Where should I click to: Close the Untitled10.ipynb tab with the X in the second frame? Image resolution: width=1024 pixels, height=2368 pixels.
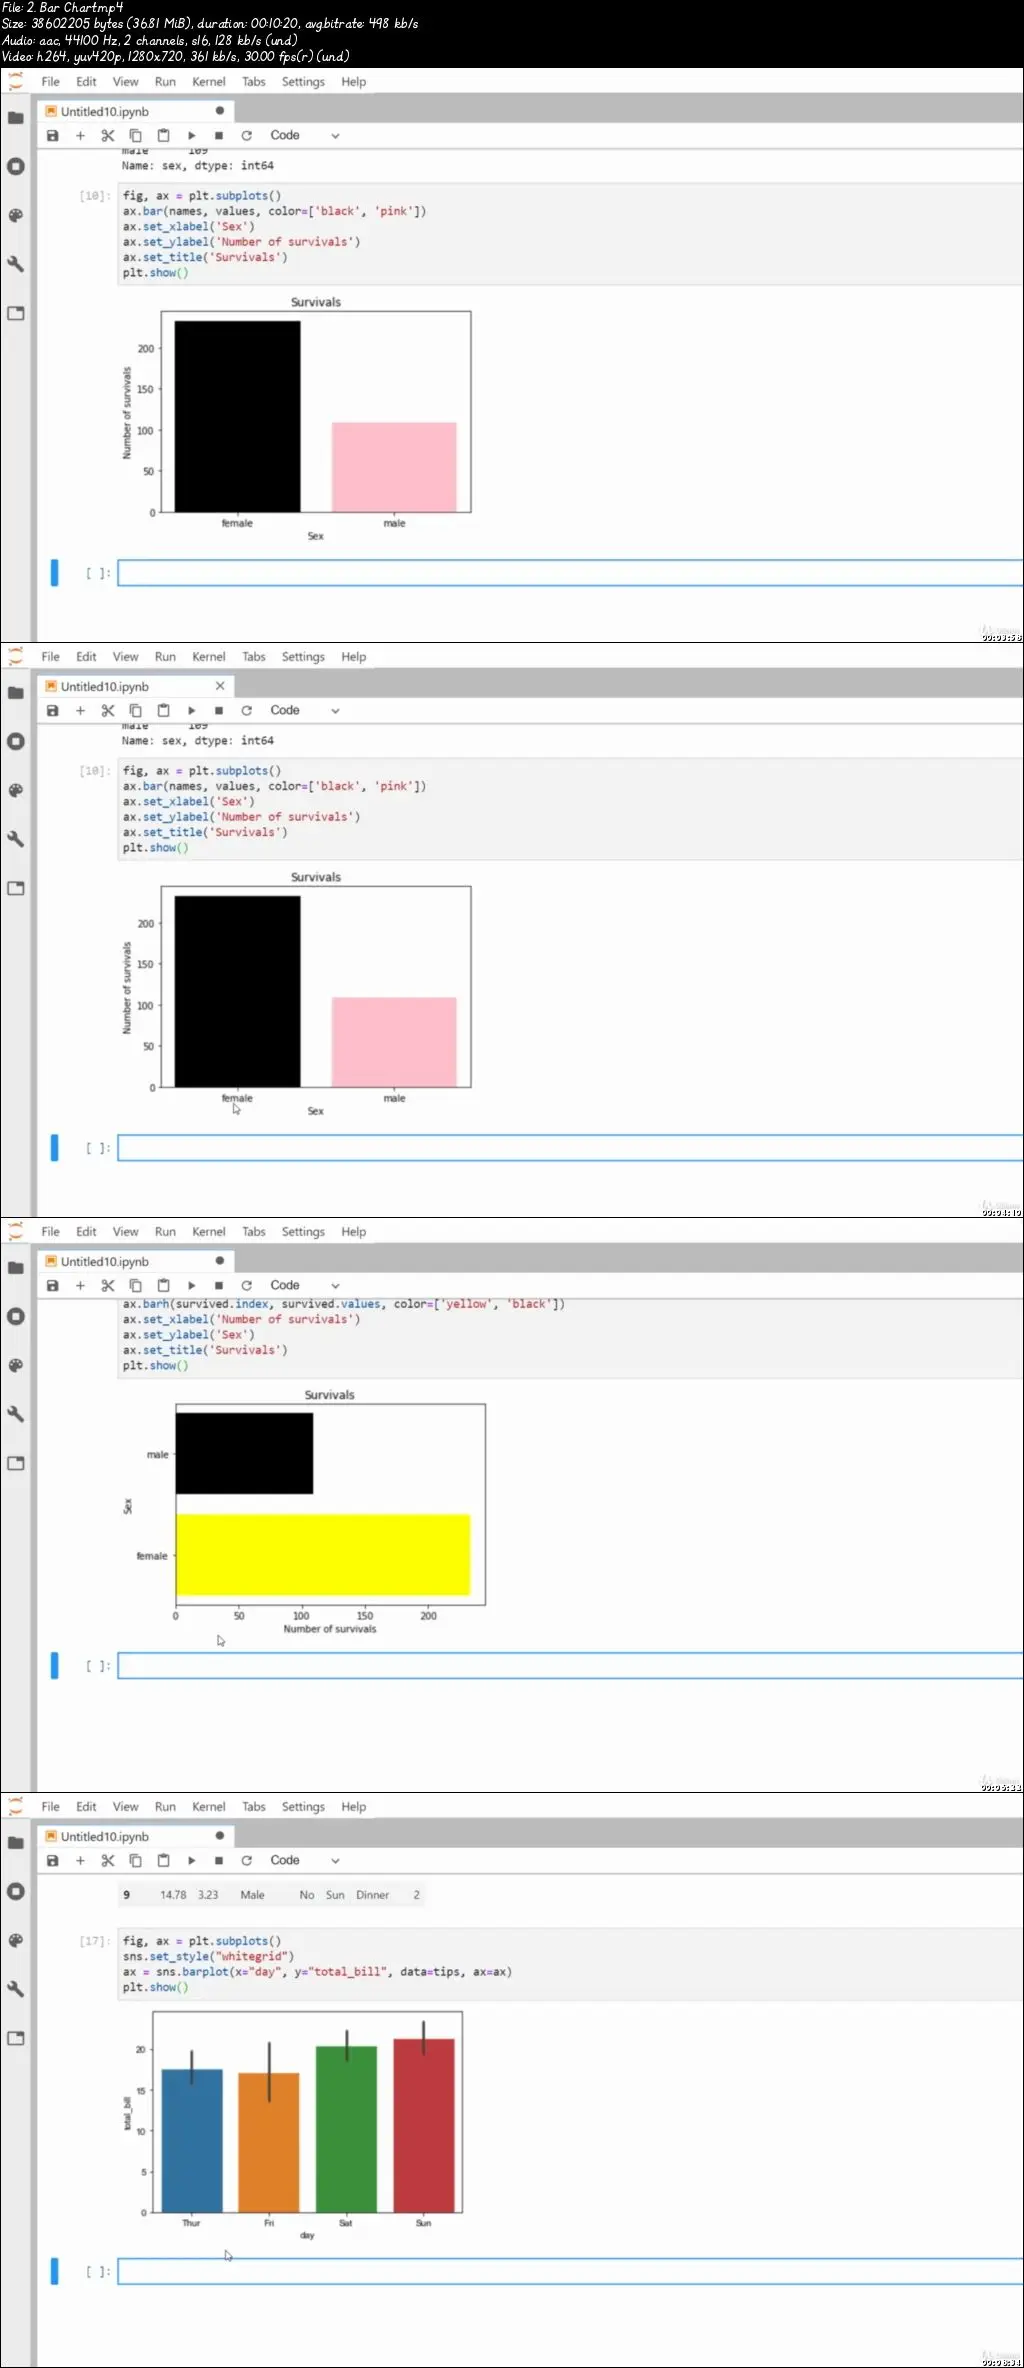[x=220, y=686]
